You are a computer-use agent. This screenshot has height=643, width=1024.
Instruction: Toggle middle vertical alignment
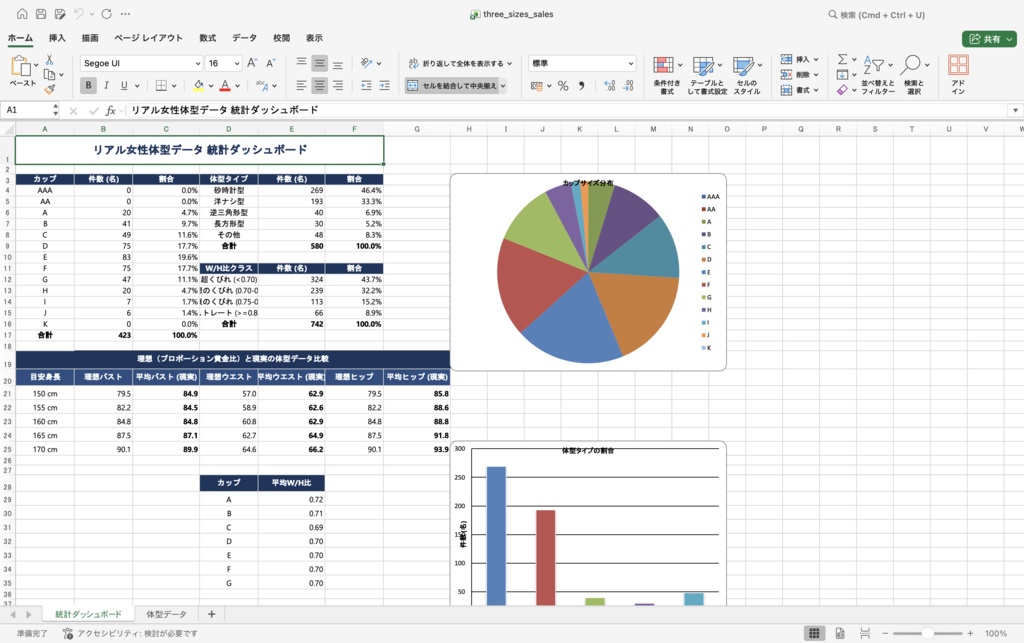coord(319,63)
